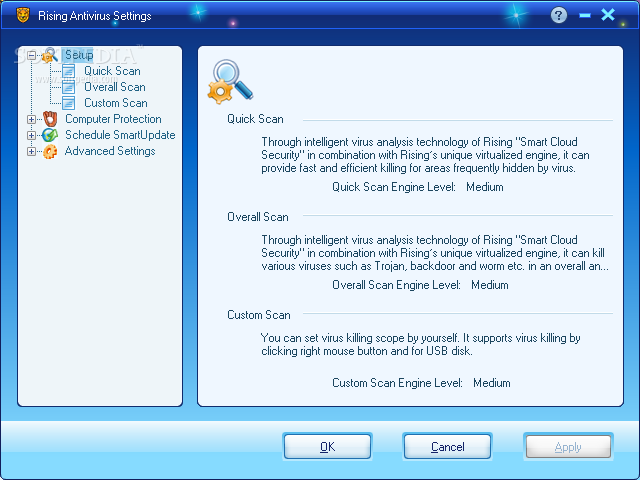The width and height of the screenshot is (640, 480).
Task: Select Computer Protection tree item
Action: 113,119
